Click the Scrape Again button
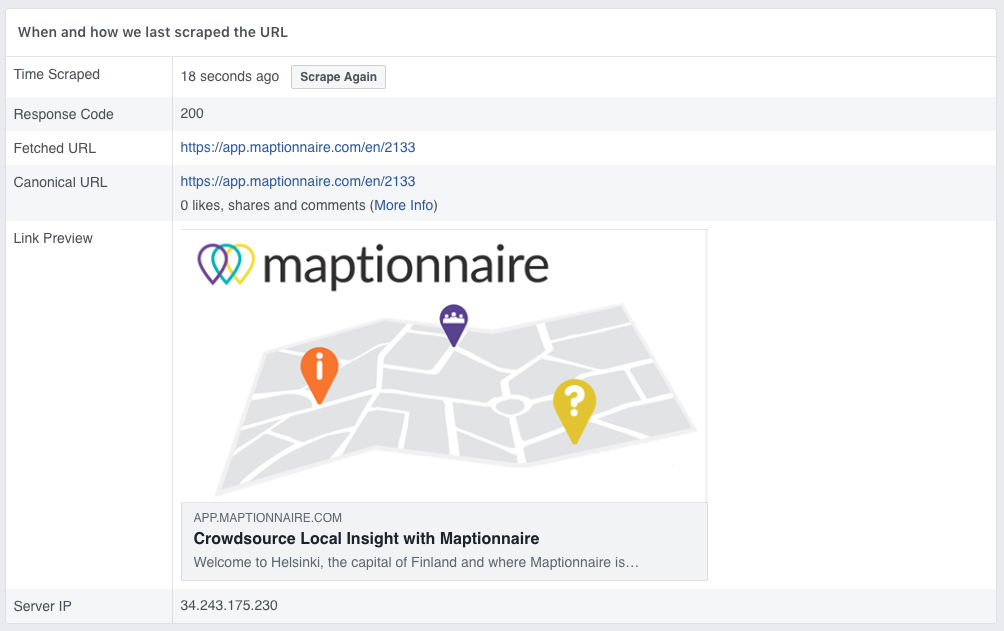The height and width of the screenshot is (631, 1004). point(338,77)
